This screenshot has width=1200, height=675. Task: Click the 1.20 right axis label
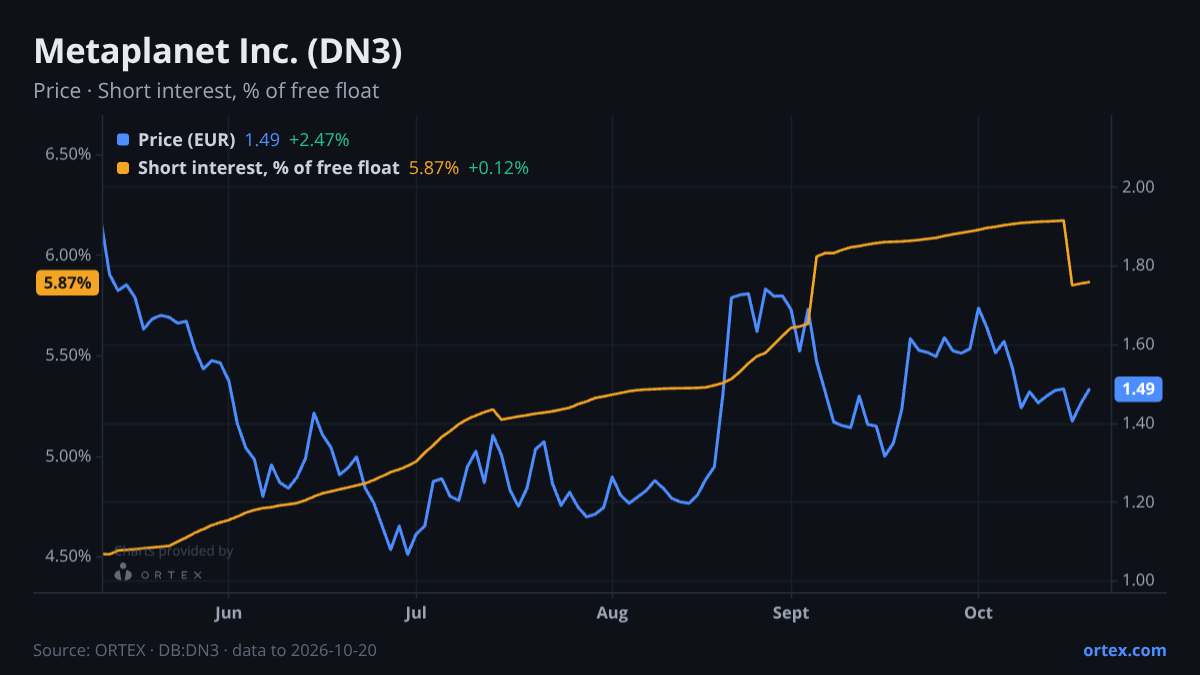(x=1138, y=502)
